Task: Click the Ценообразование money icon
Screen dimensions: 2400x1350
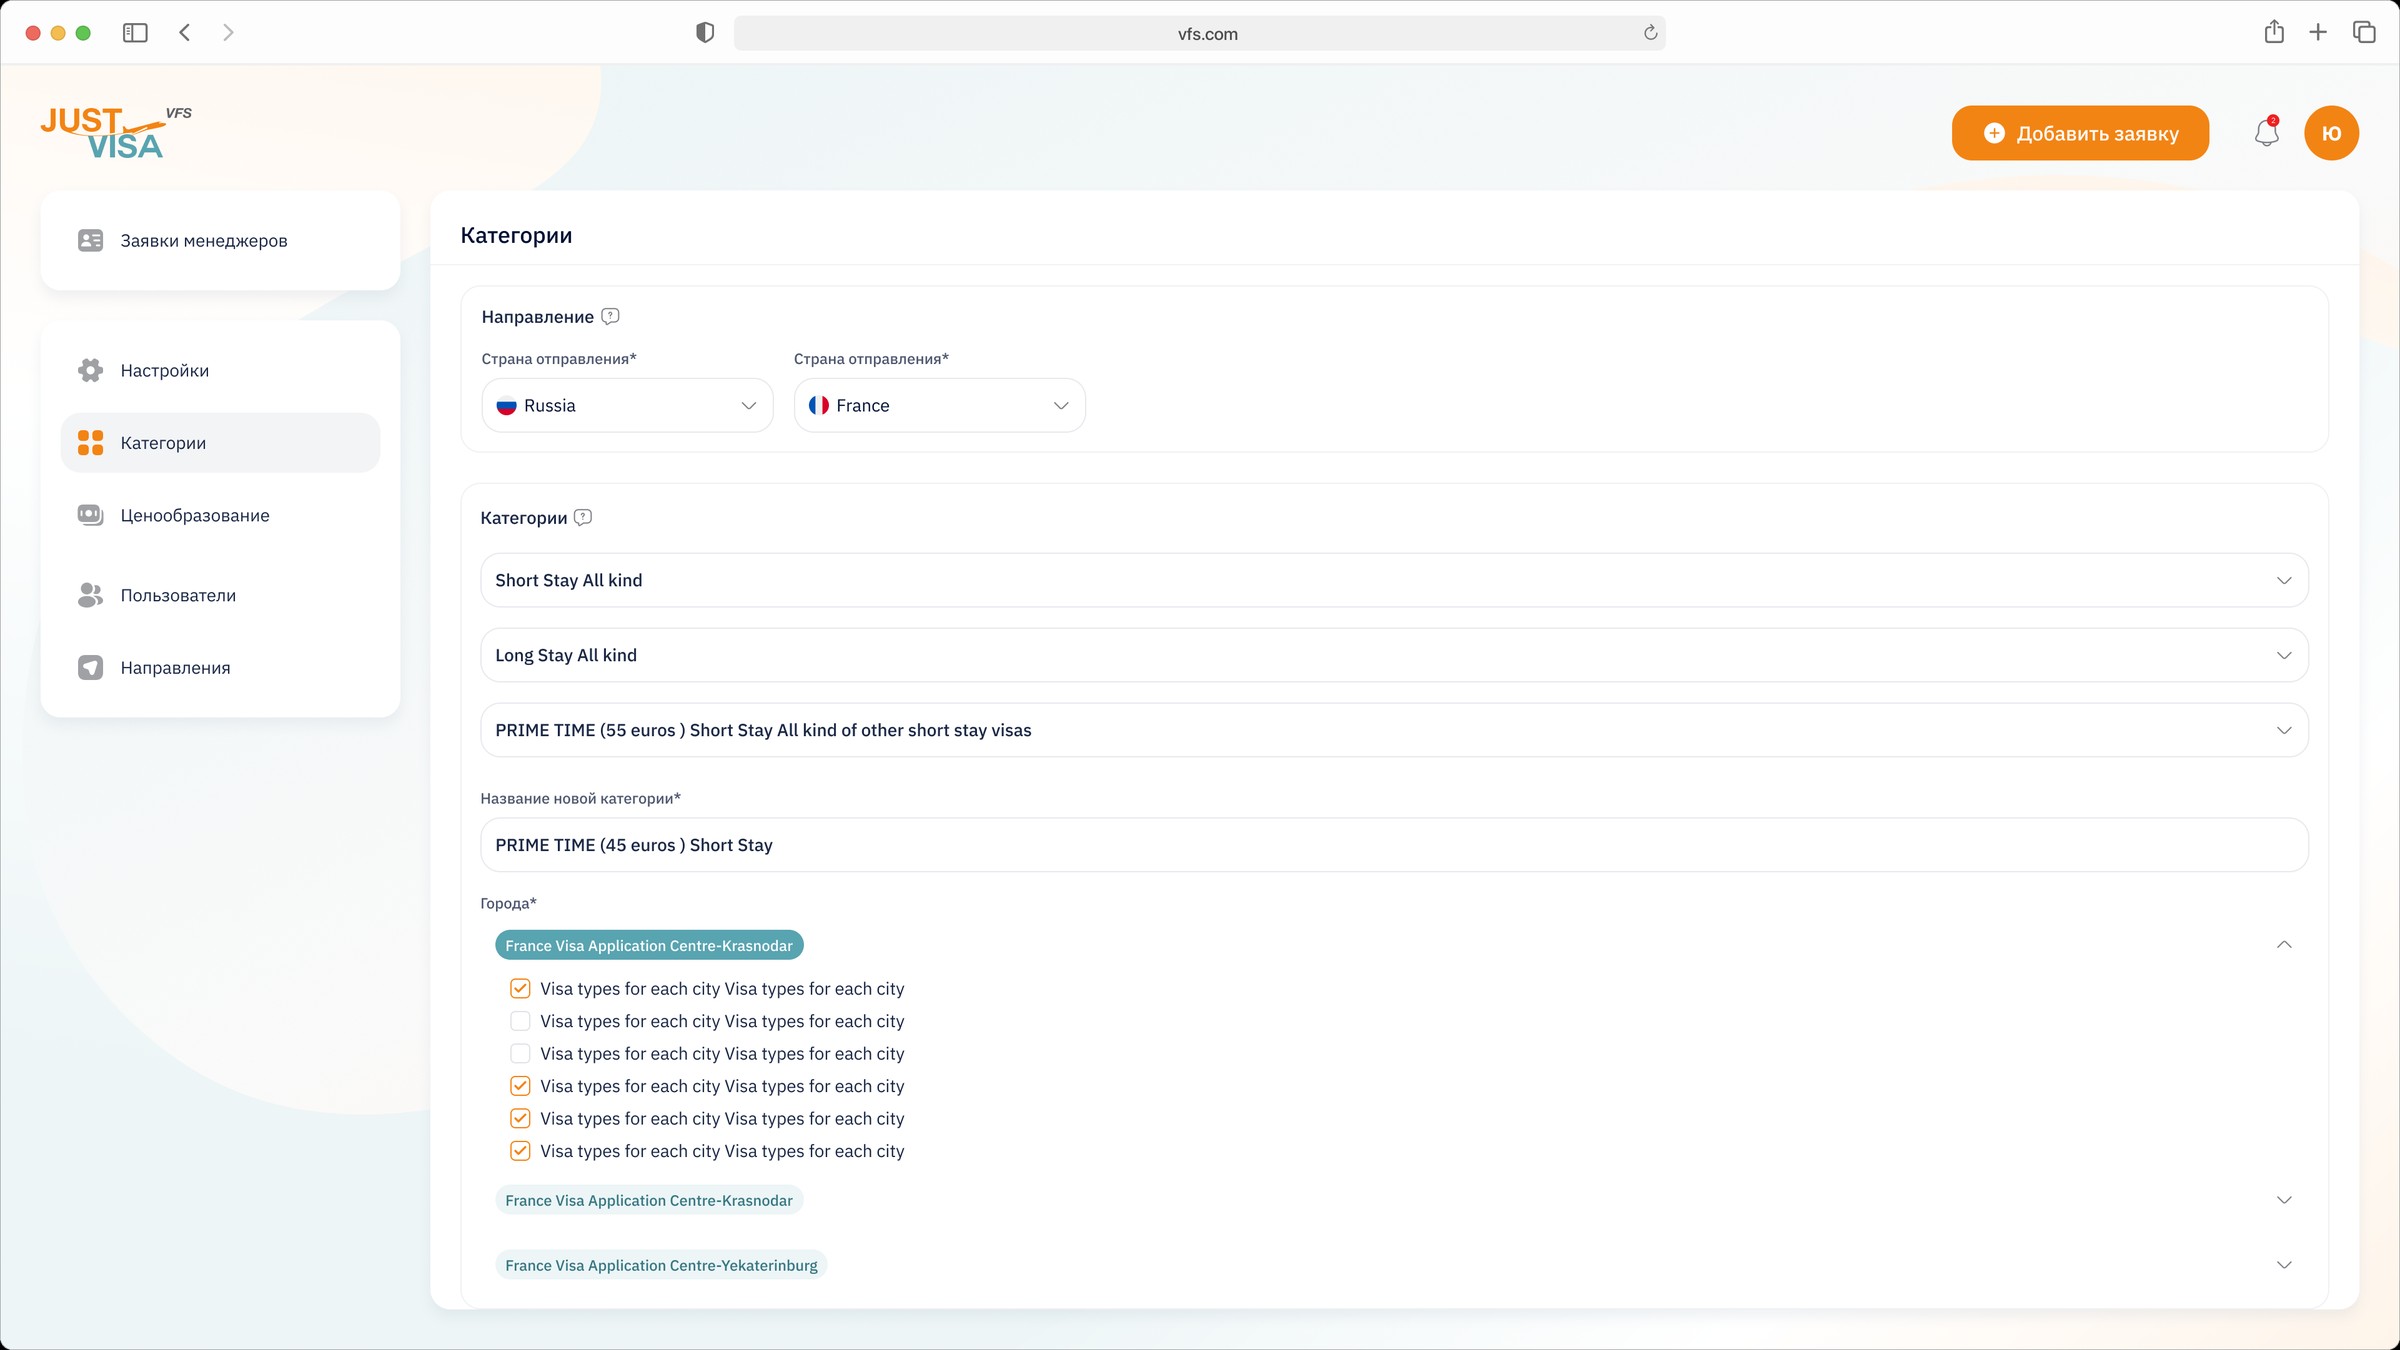Action: (x=90, y=515)
